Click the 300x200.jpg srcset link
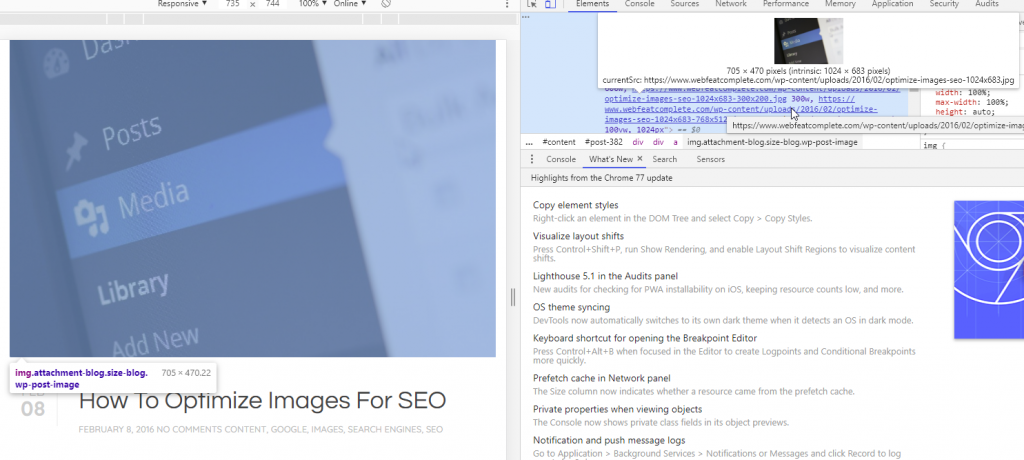The image size is (1024, 460). (696, 99)
